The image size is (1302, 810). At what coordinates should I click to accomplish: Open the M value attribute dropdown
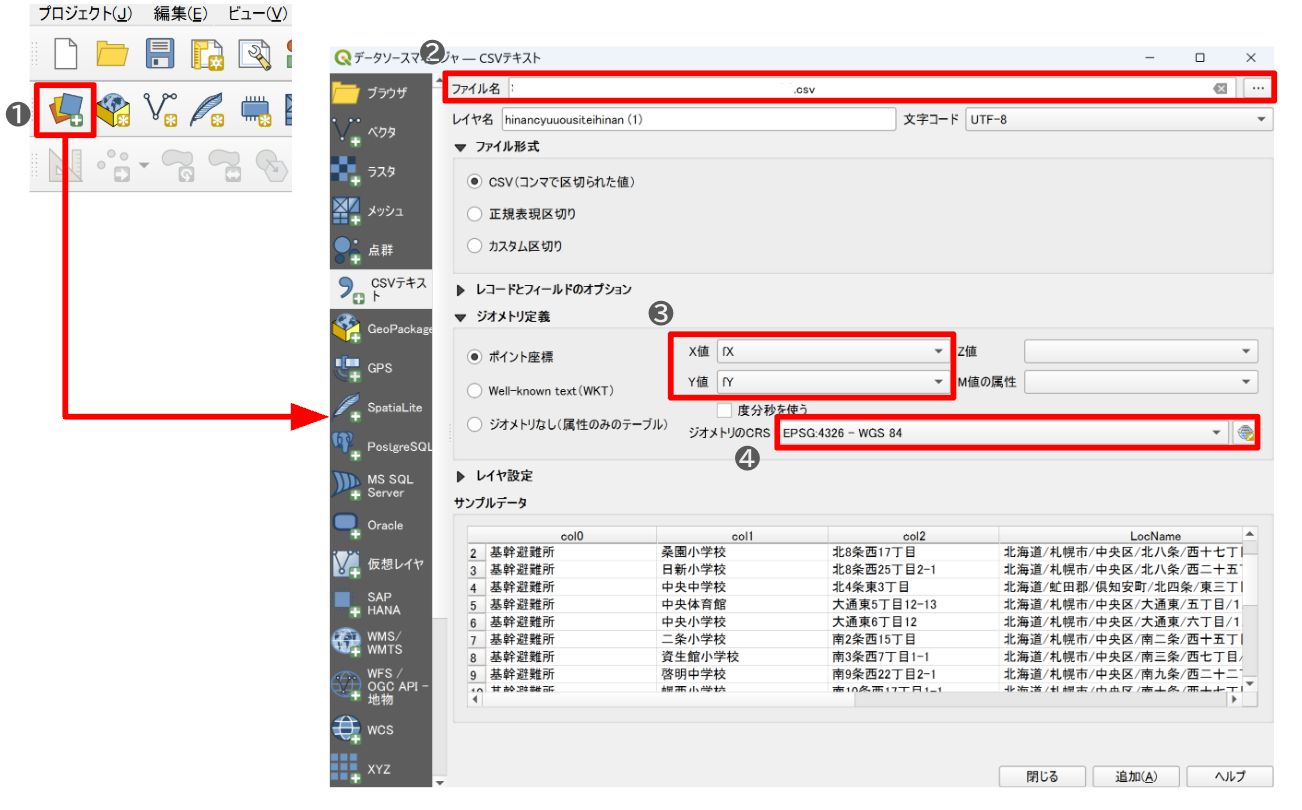click(x=1141, y=382)
